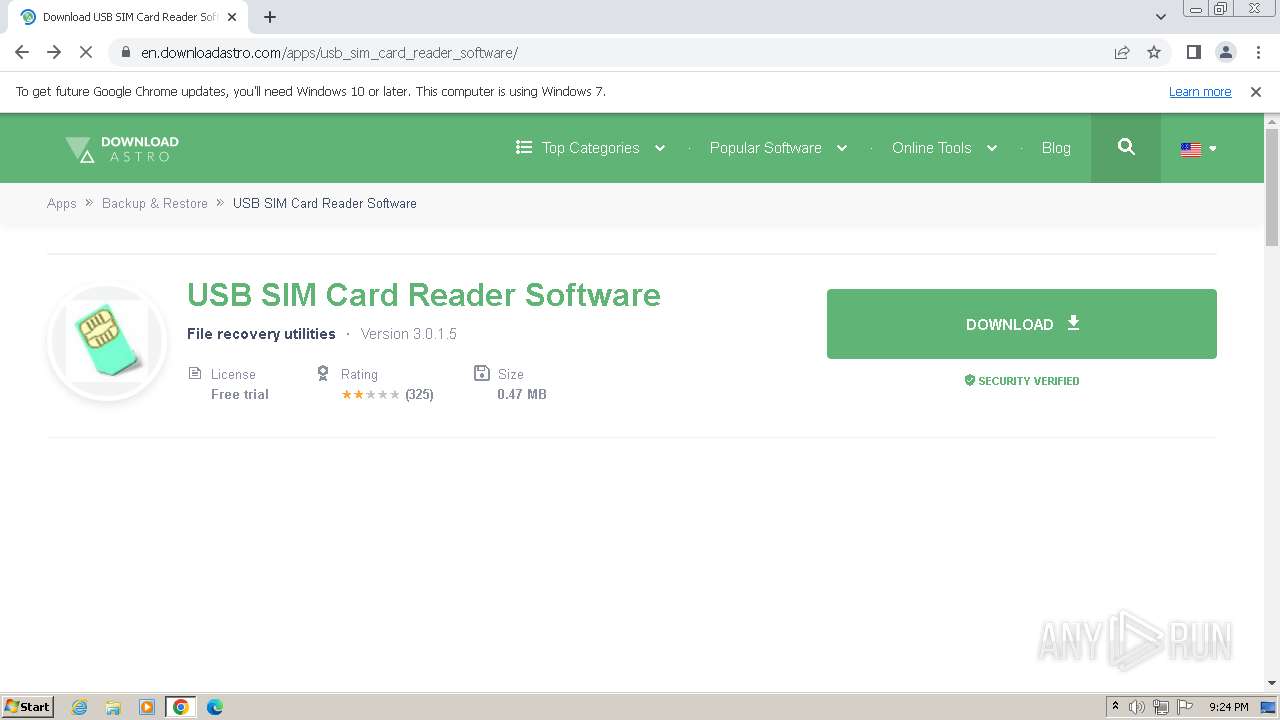Open the tab search chevron
The height and width of the screenshot is (720, 1280).
[x=1161, y=17]
